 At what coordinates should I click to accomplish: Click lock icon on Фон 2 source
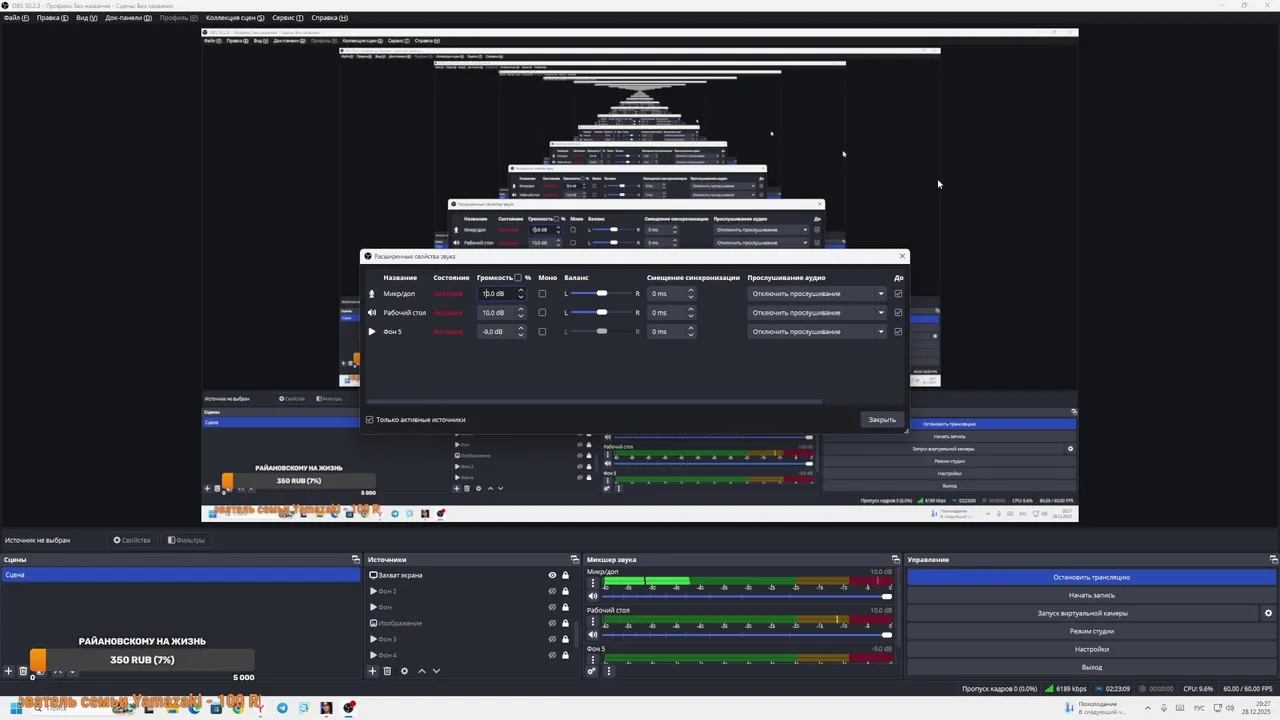(565, 591)
